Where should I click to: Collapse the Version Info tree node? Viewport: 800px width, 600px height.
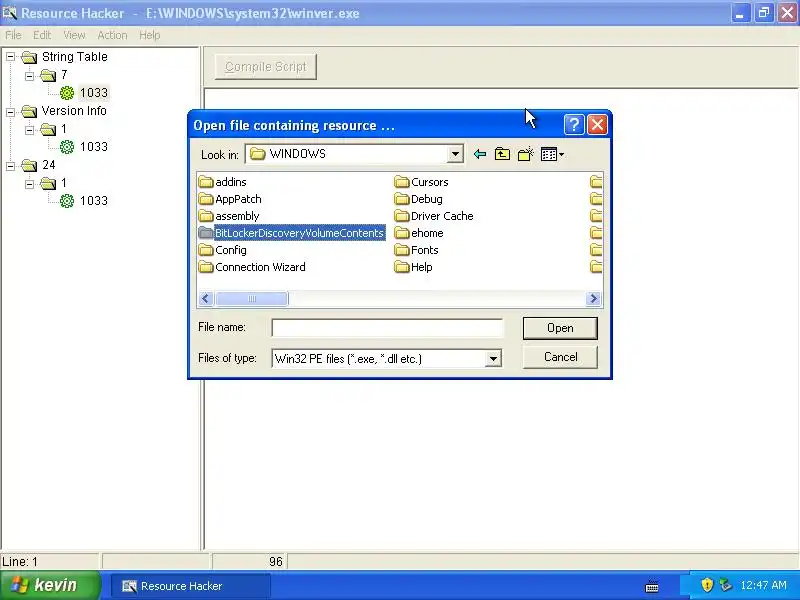[x=11, y=111]
